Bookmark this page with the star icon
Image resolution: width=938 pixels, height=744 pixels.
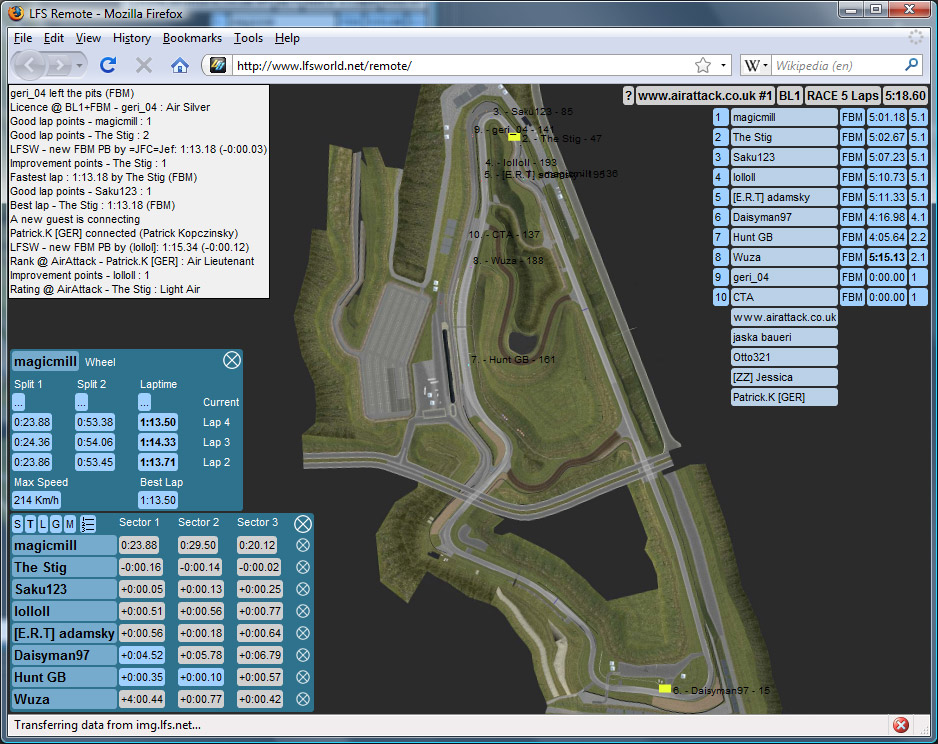[703, 65]
